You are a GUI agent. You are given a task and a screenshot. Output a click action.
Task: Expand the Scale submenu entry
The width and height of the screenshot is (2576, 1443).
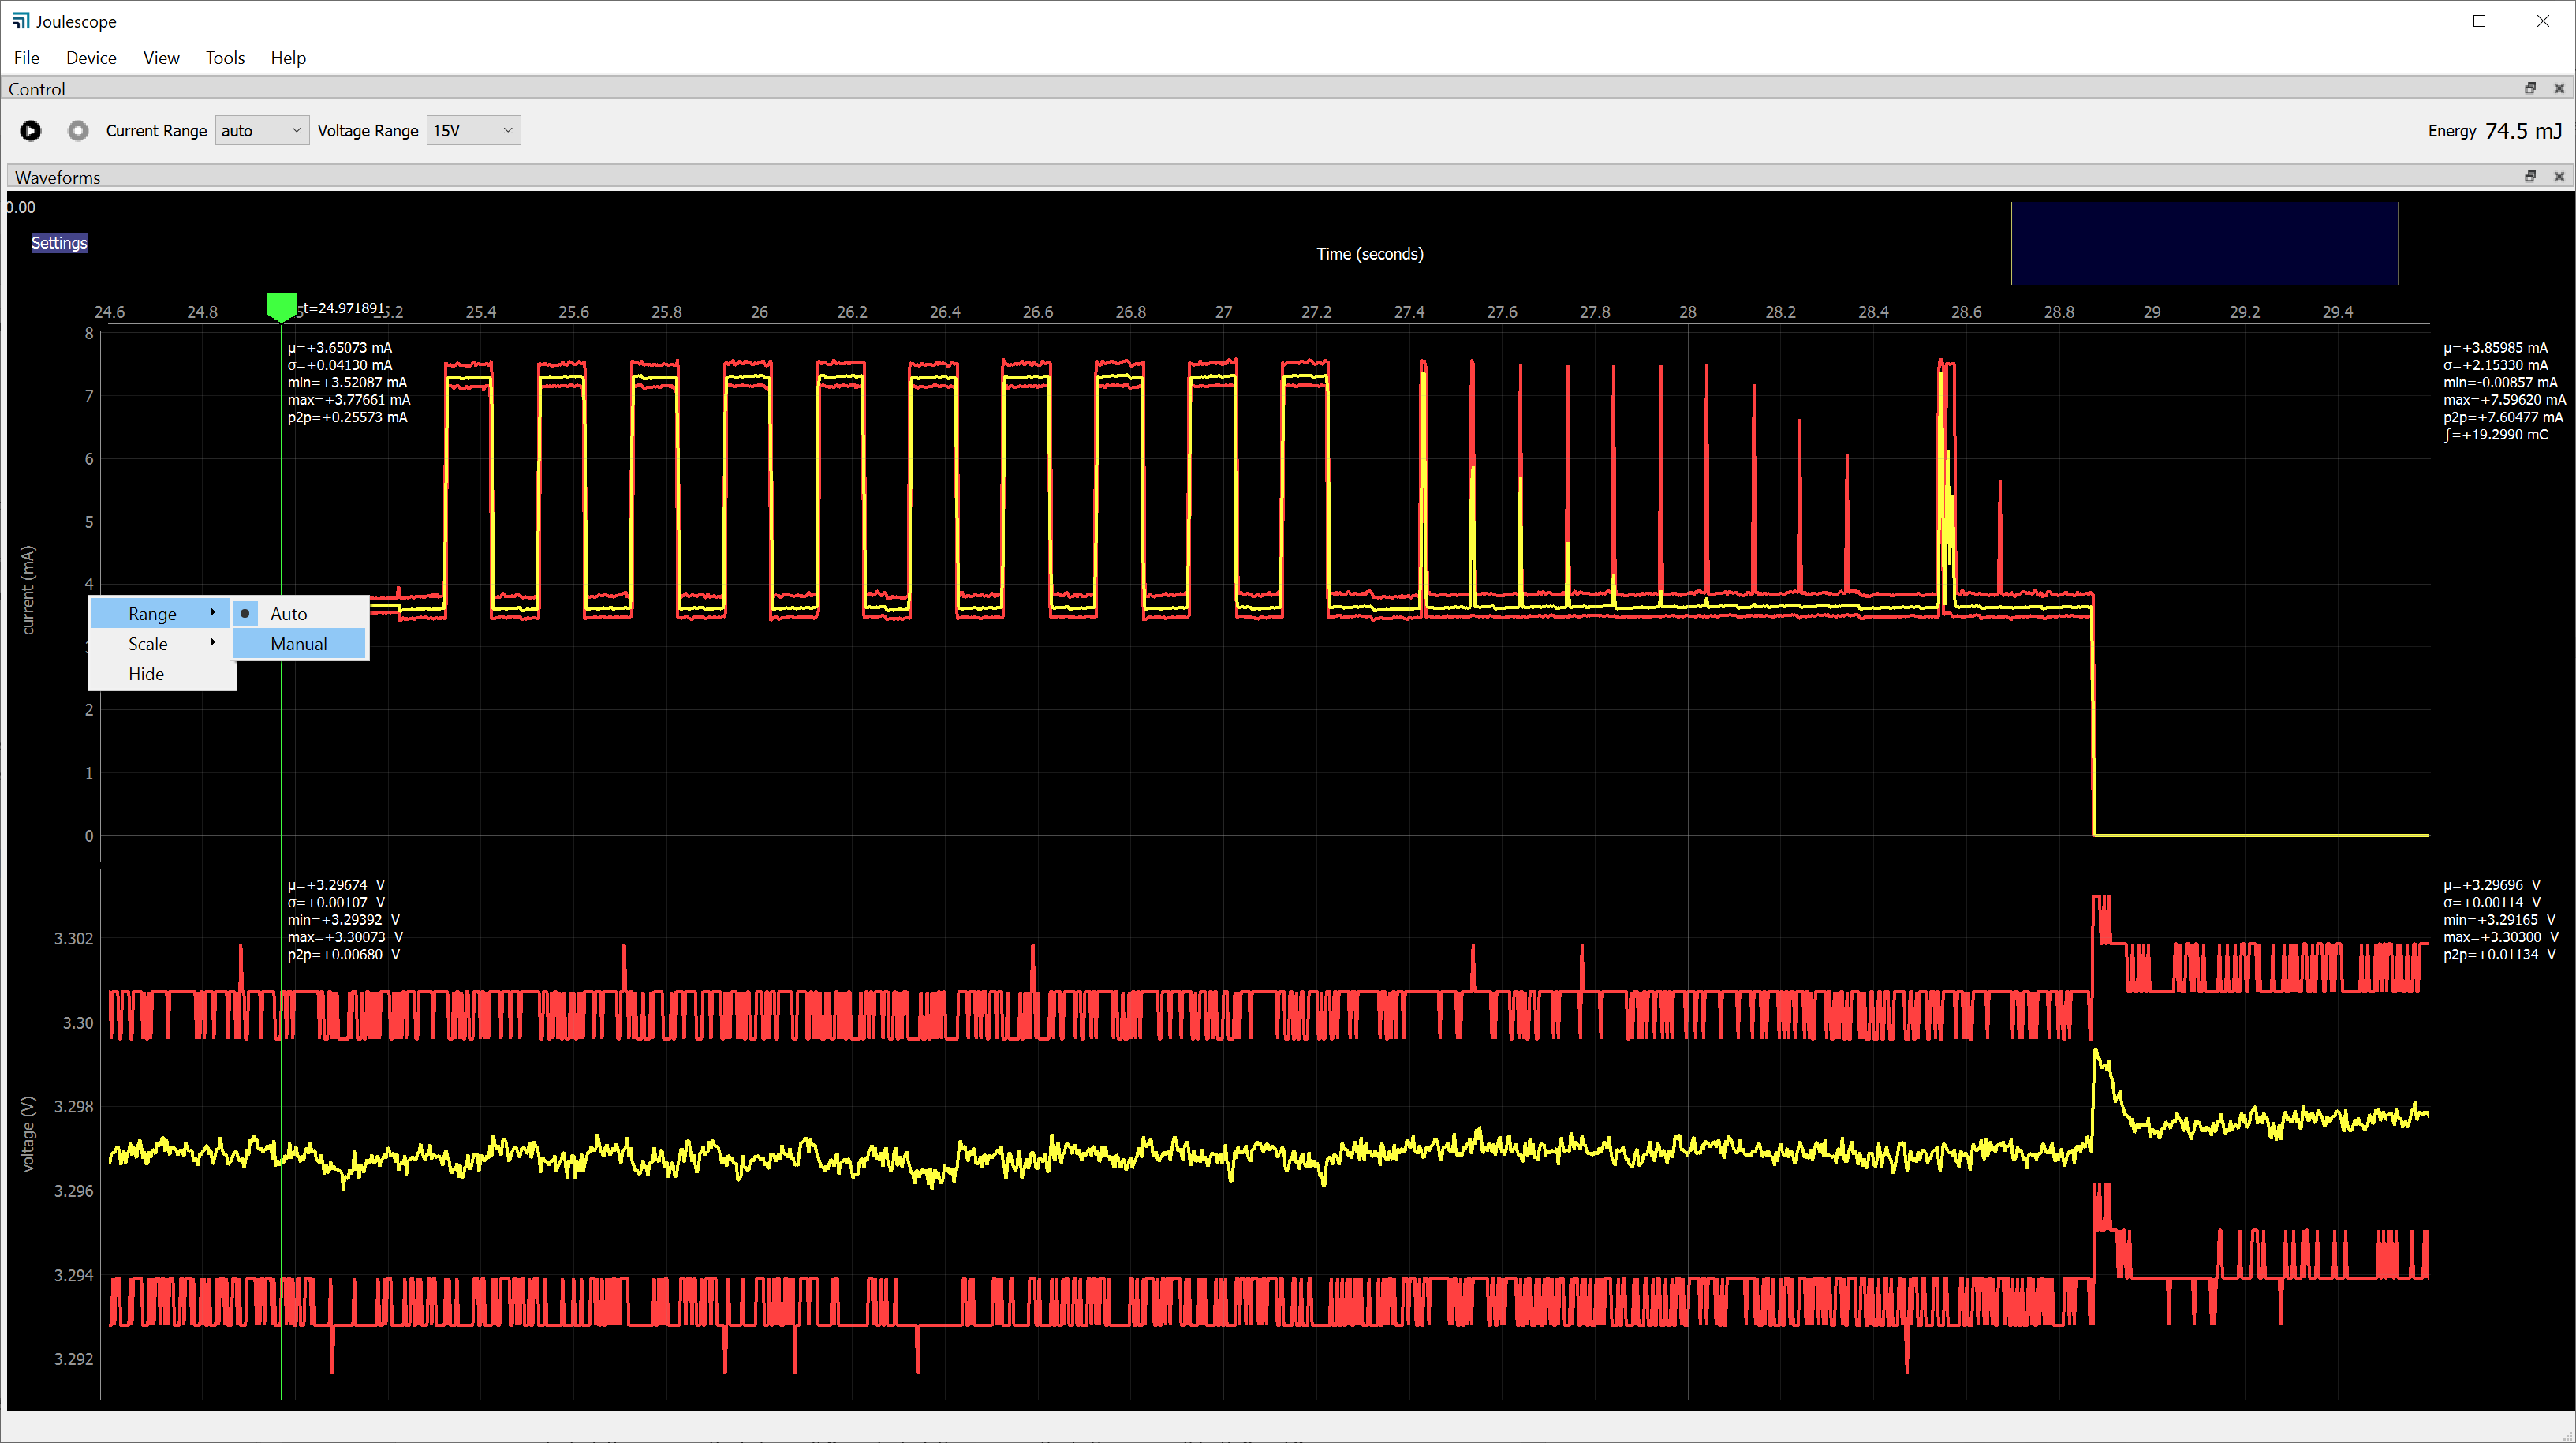161,644
